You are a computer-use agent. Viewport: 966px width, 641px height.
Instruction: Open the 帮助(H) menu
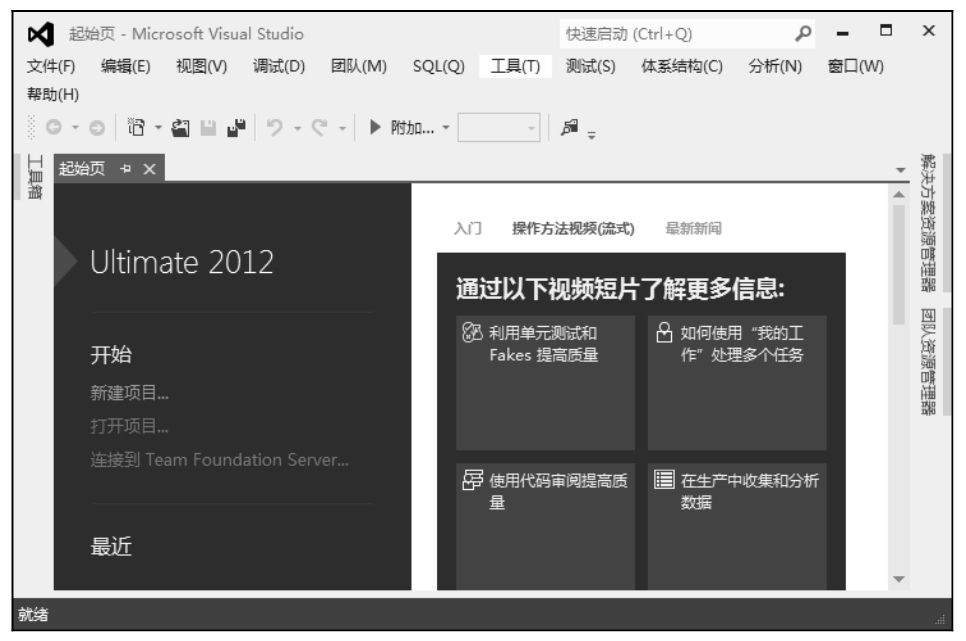52,94
